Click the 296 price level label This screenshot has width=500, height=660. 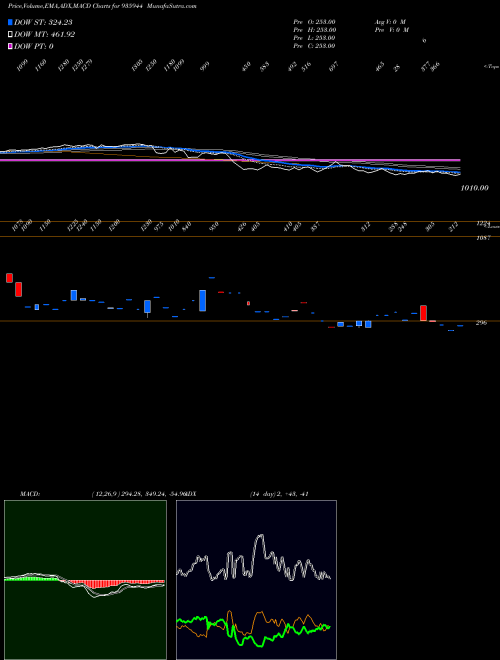(481, 323)
